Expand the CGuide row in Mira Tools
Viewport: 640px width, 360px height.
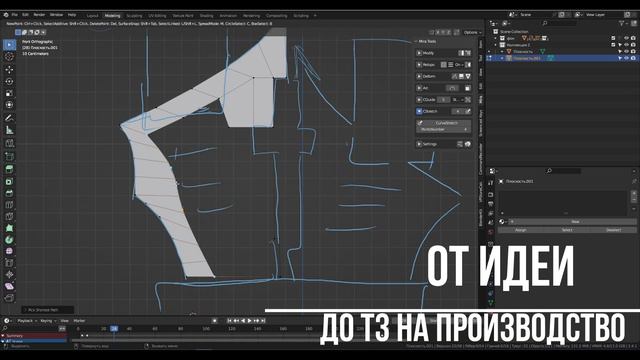click(419, 100)
